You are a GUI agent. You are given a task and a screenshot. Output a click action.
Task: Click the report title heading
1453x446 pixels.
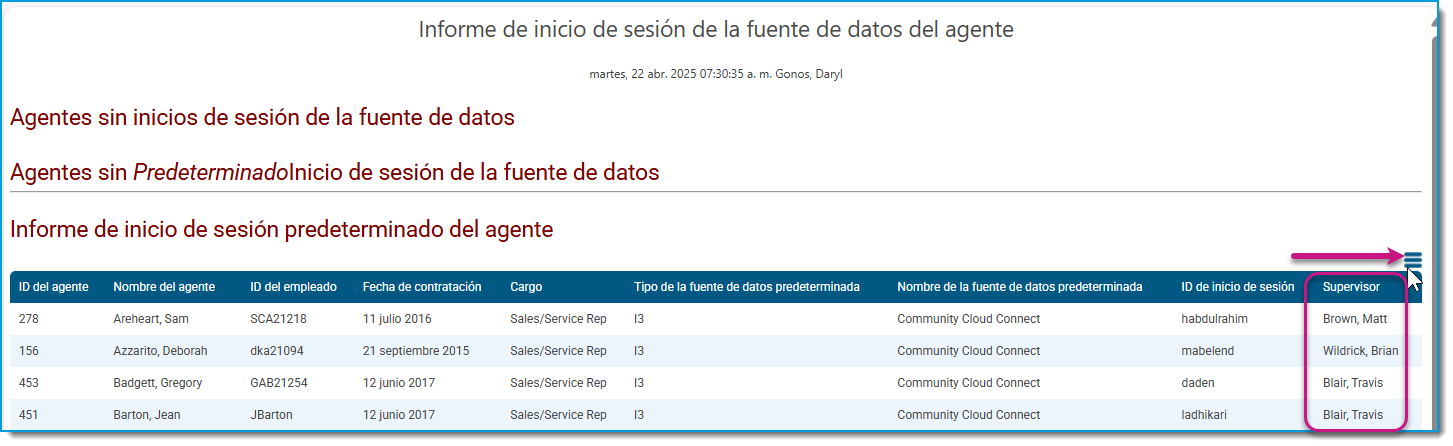click(x=716, y=30)
